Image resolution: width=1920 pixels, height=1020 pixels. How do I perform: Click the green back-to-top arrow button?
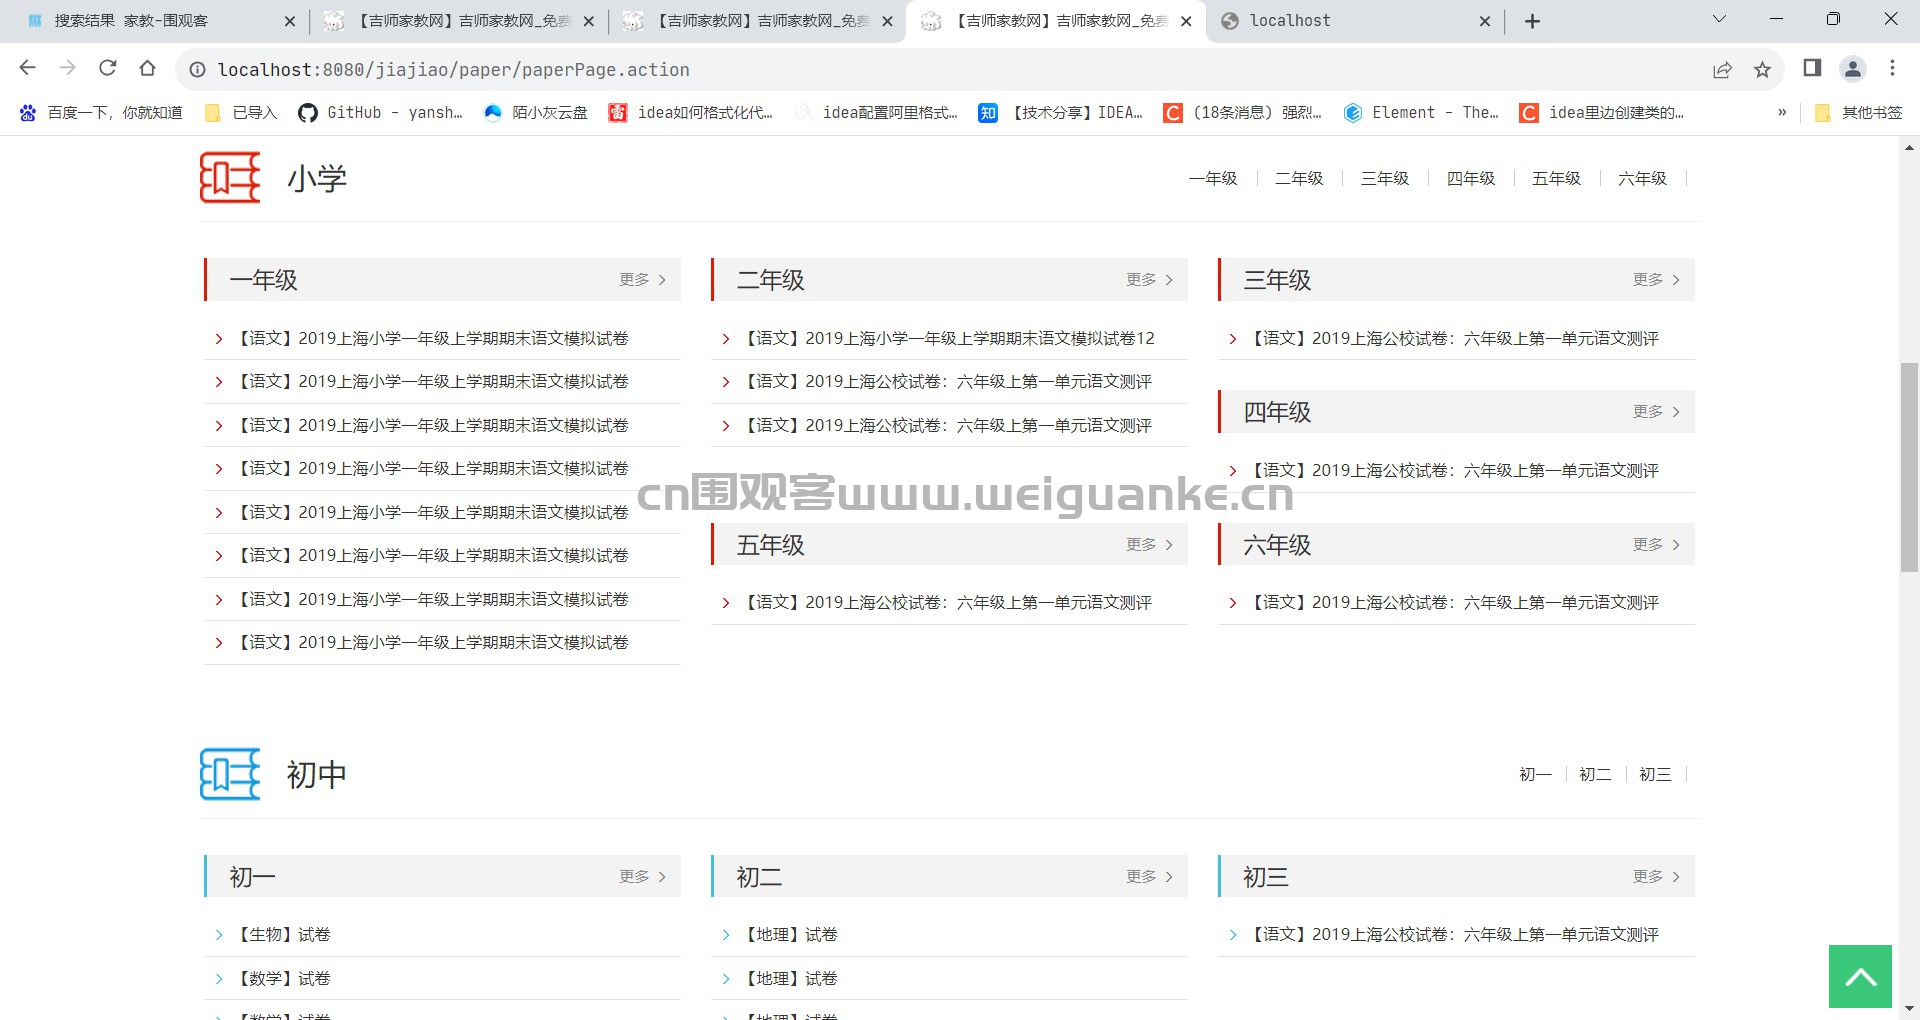point(1860,976)
